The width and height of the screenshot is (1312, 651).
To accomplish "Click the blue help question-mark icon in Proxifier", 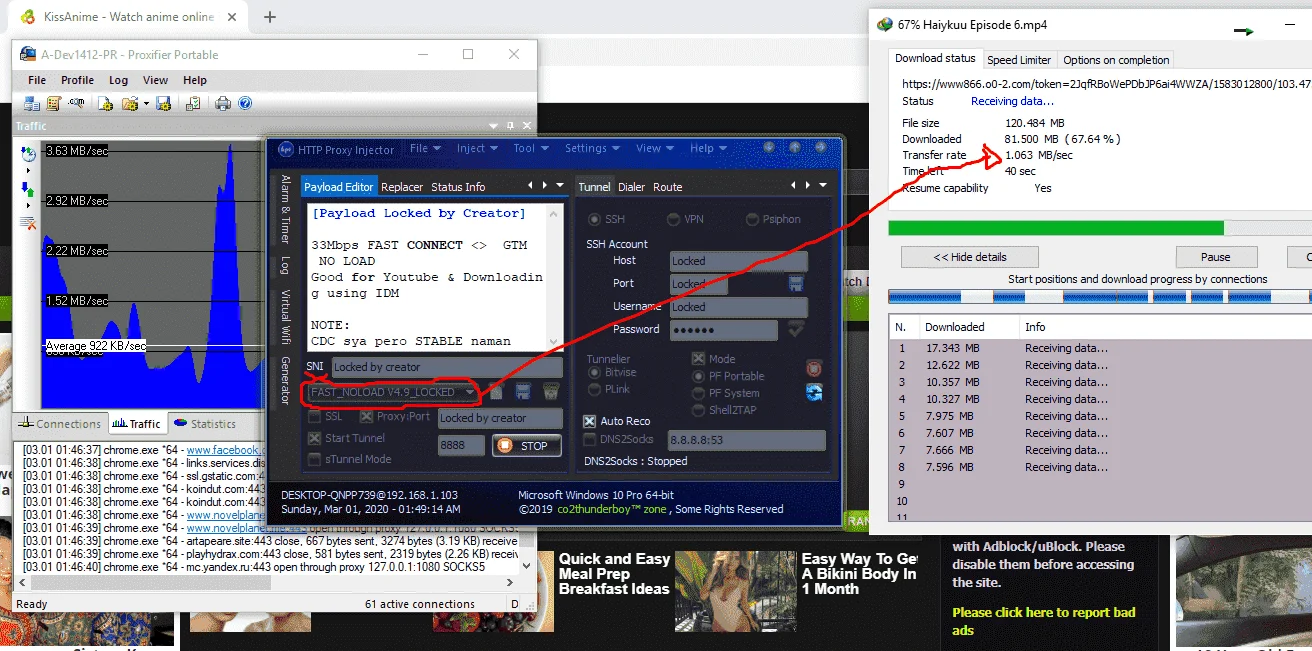I will click(245, 103).
